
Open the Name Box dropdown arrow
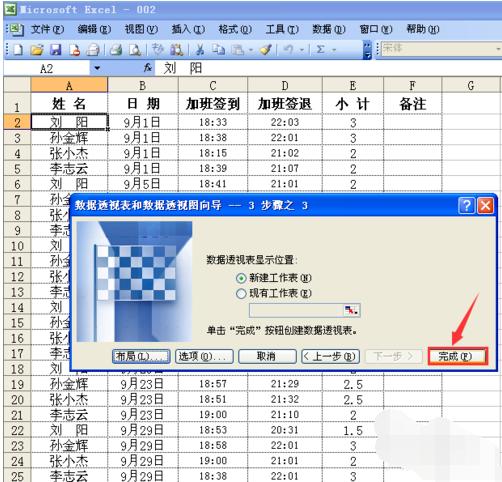coord(97,68)
